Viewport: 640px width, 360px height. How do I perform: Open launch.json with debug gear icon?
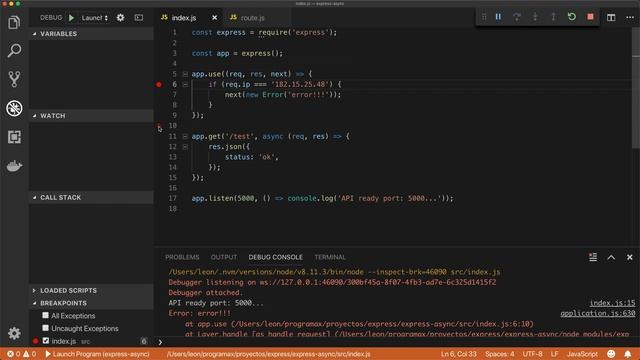point(120,18)
